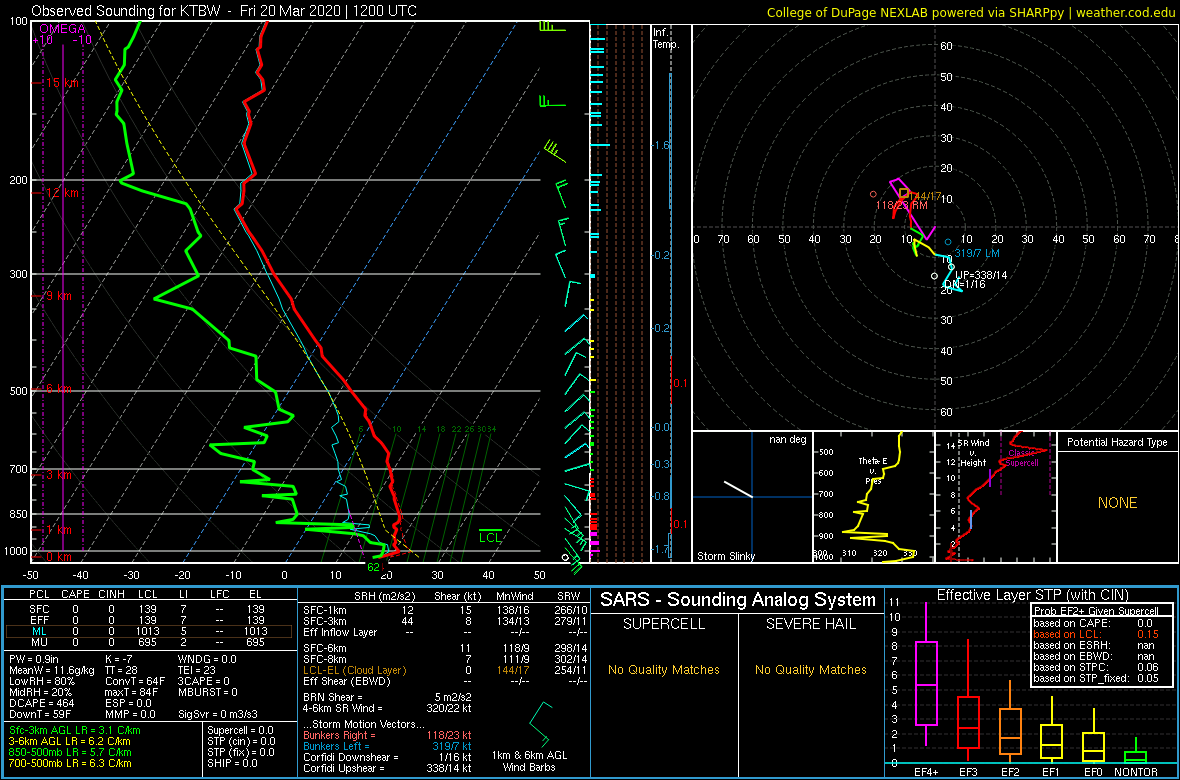Click the magenta 'Classic Supercell' annotation

click(1023, 458)
